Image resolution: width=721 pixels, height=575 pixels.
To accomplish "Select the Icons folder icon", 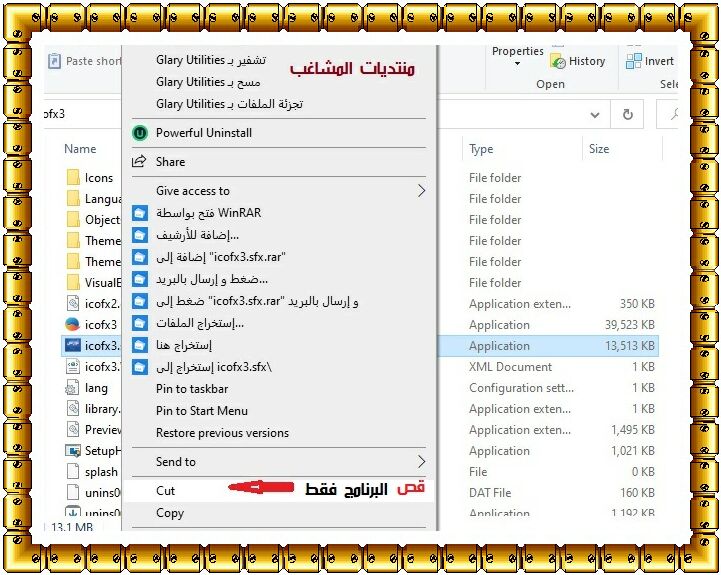I will pos(73,178).
